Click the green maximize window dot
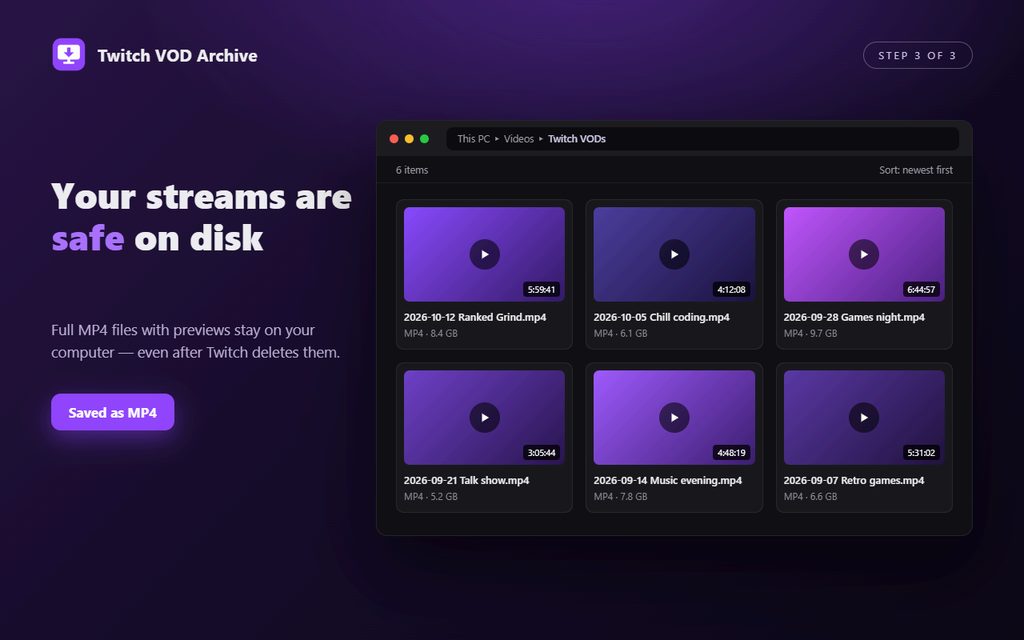 pyautogui.click(x=424, y=138)
